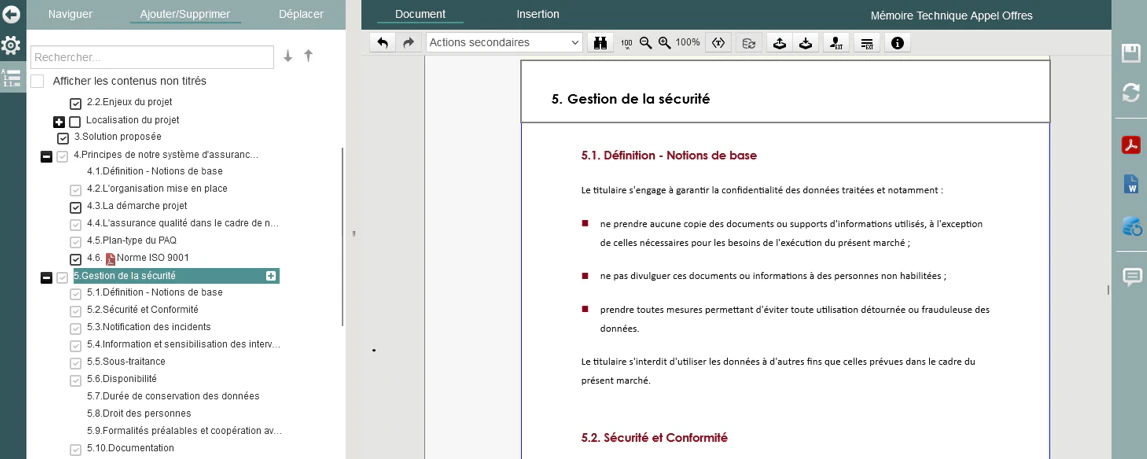The image size is (1147, 459).
Task: Uncheck '2.2.Enjeux du projet' checkbox
Action: [75, 103]
